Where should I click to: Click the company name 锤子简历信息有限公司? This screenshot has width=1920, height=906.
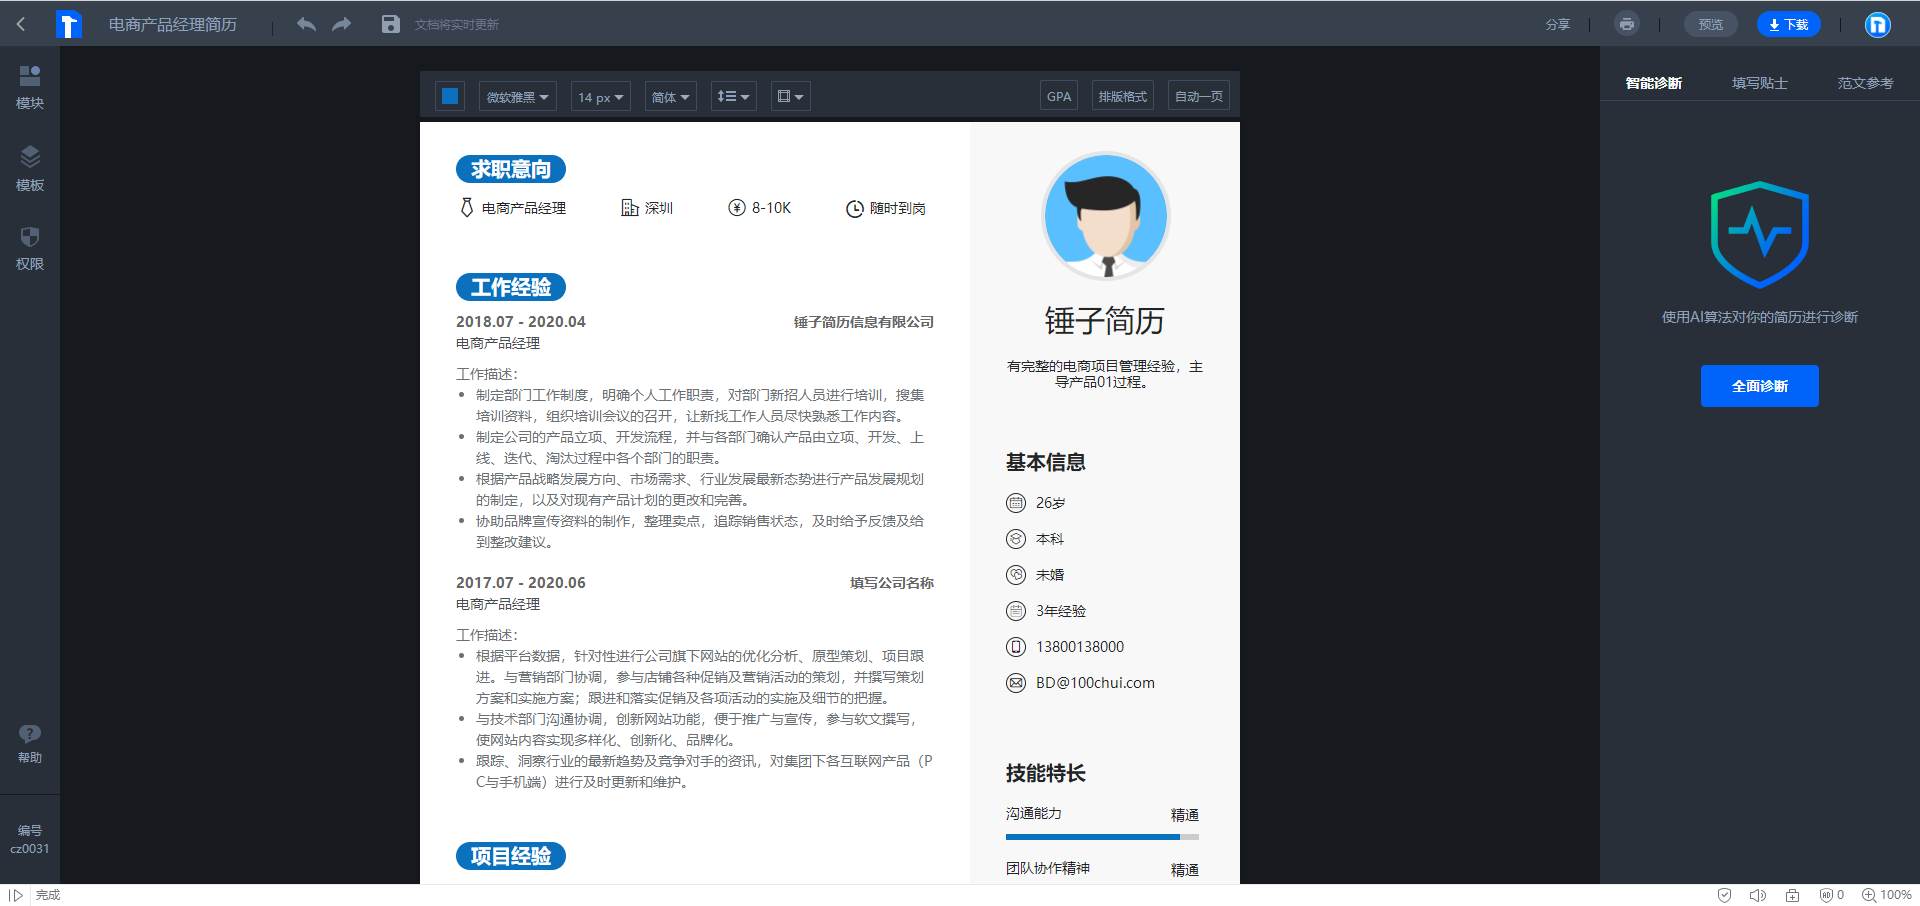click(864, 322)
